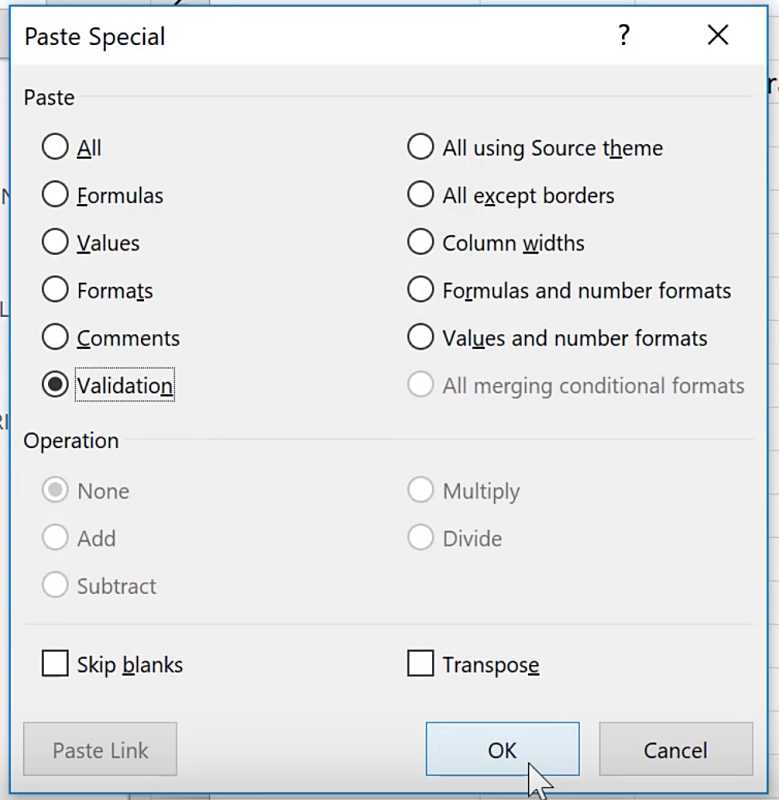Cancel the Paste Special dialog
Screen dimensions: 779x800
click(675, 750)
